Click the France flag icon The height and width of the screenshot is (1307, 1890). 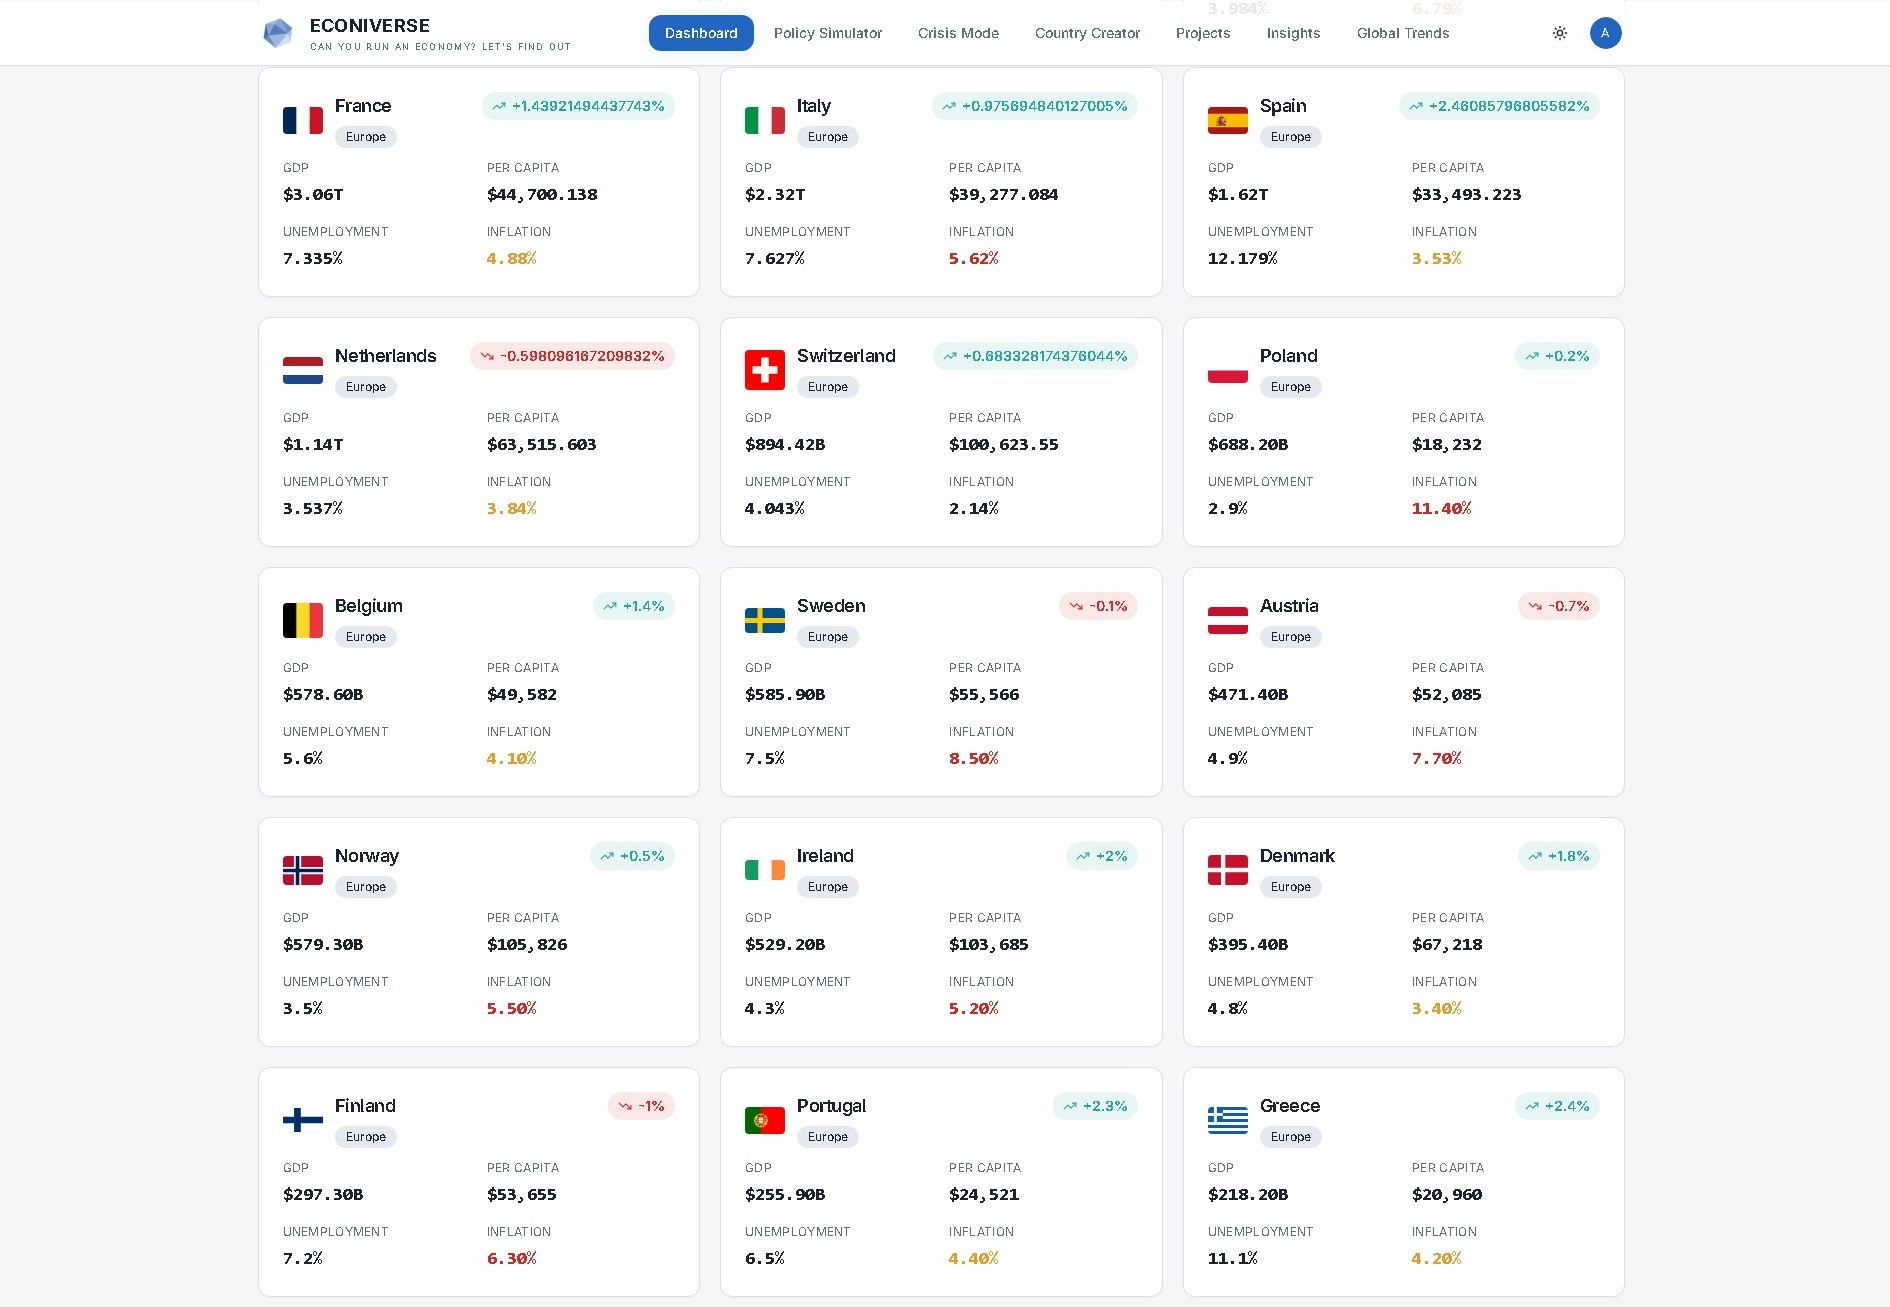303,120
